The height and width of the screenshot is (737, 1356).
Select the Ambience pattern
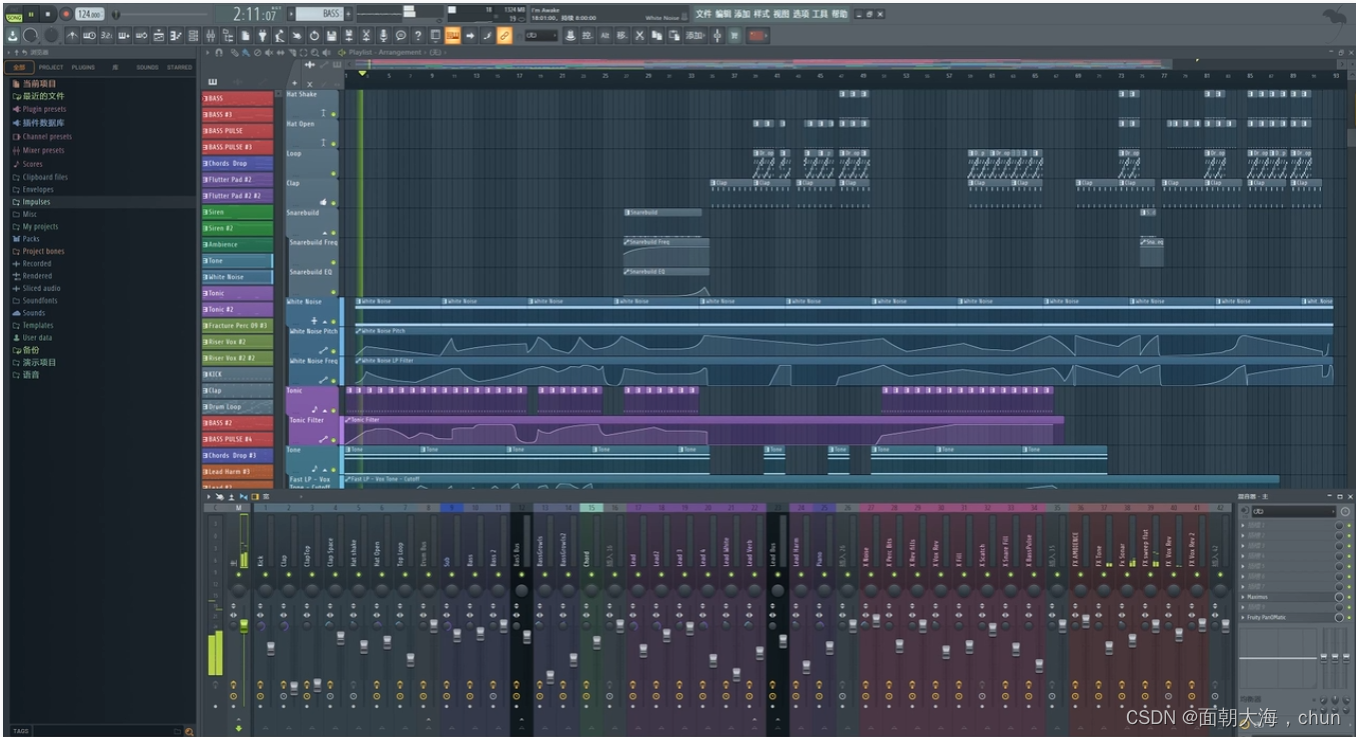[238, 244]
